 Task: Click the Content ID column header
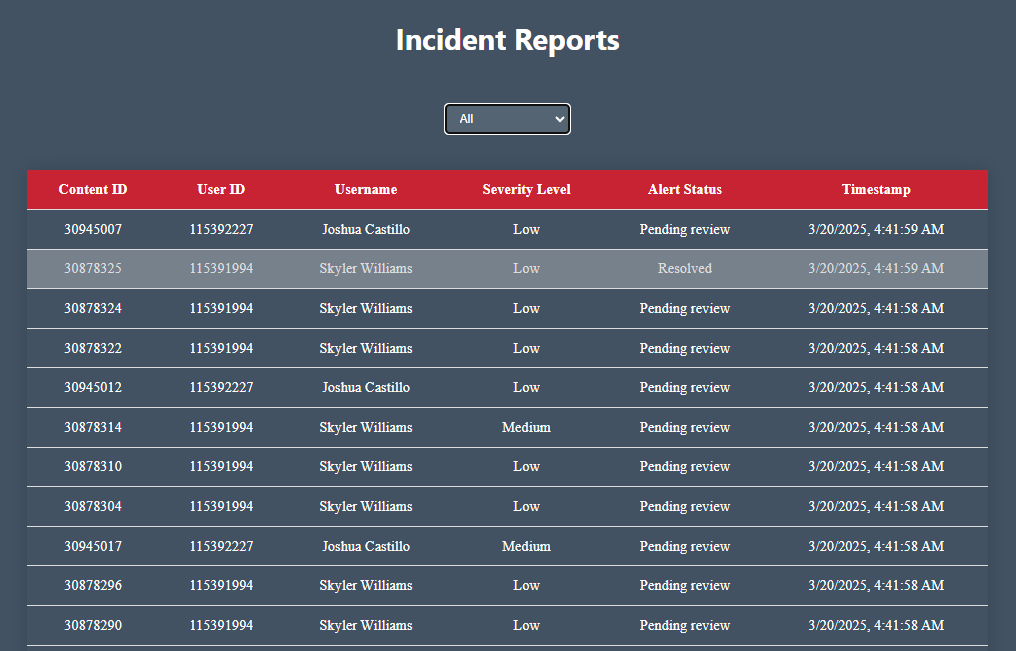click(x=93, y=189)
